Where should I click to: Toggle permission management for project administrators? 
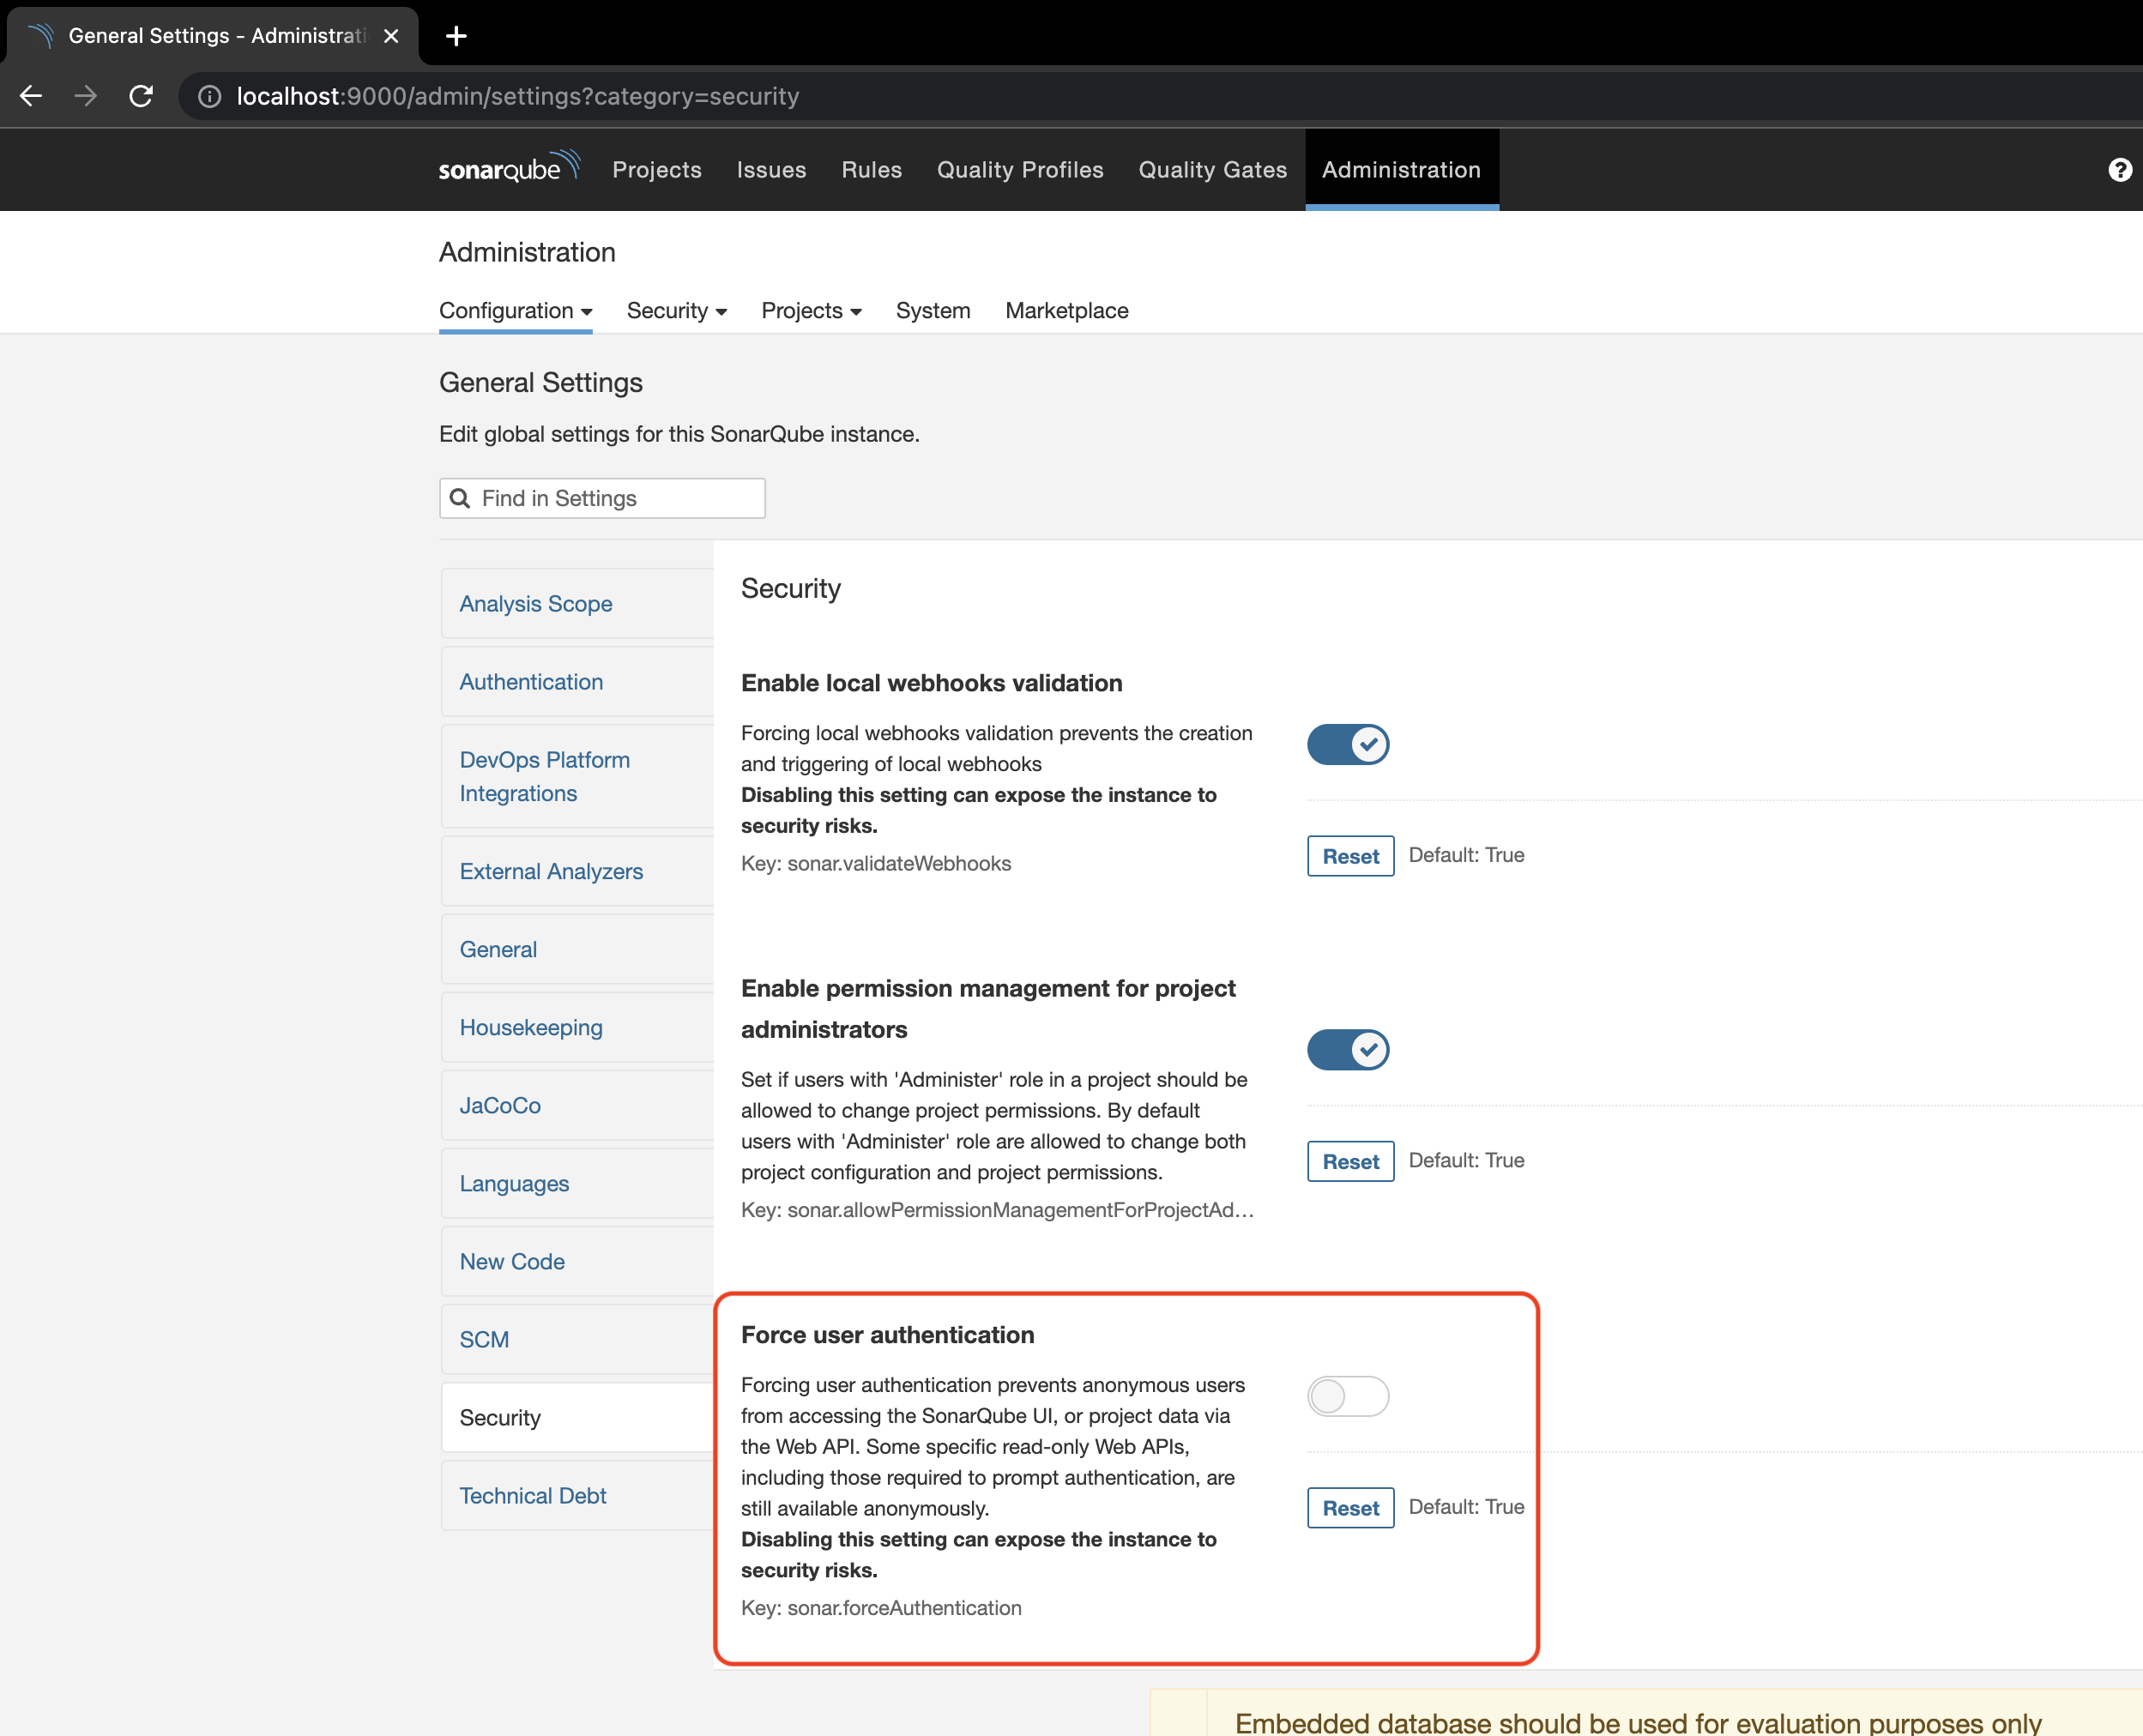click(x=1347, y=1049)
